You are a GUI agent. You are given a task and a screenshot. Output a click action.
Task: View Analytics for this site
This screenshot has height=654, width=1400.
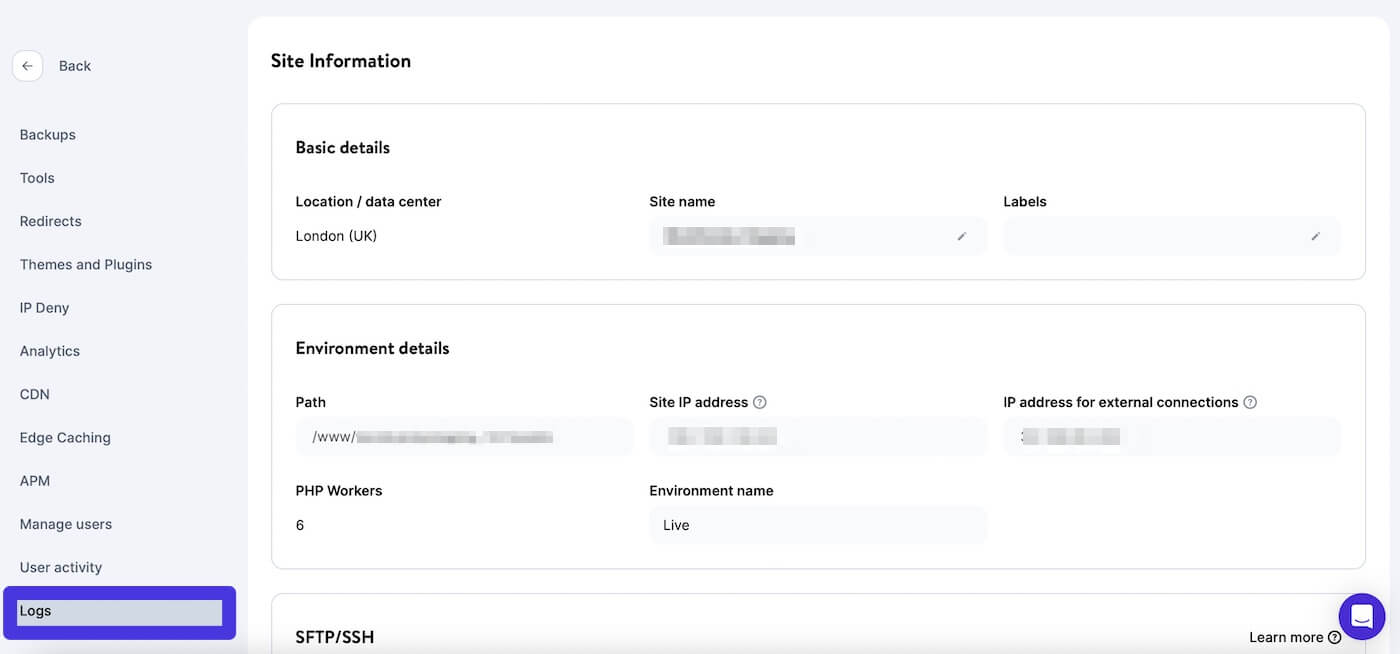click(49, 350)
